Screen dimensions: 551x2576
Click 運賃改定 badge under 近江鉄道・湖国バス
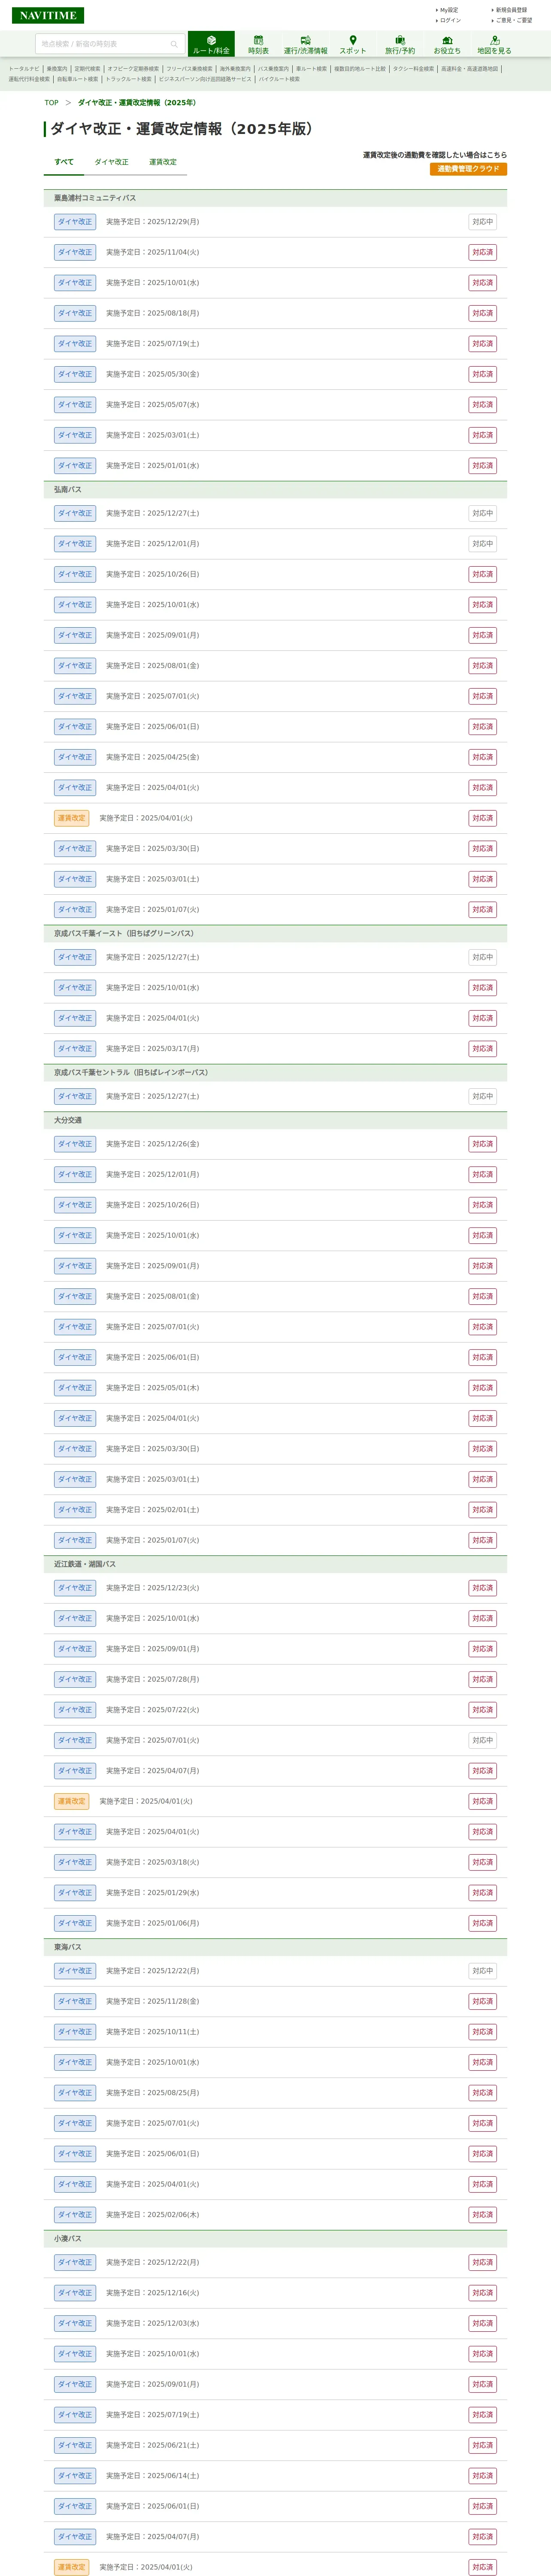(71, 1801)
